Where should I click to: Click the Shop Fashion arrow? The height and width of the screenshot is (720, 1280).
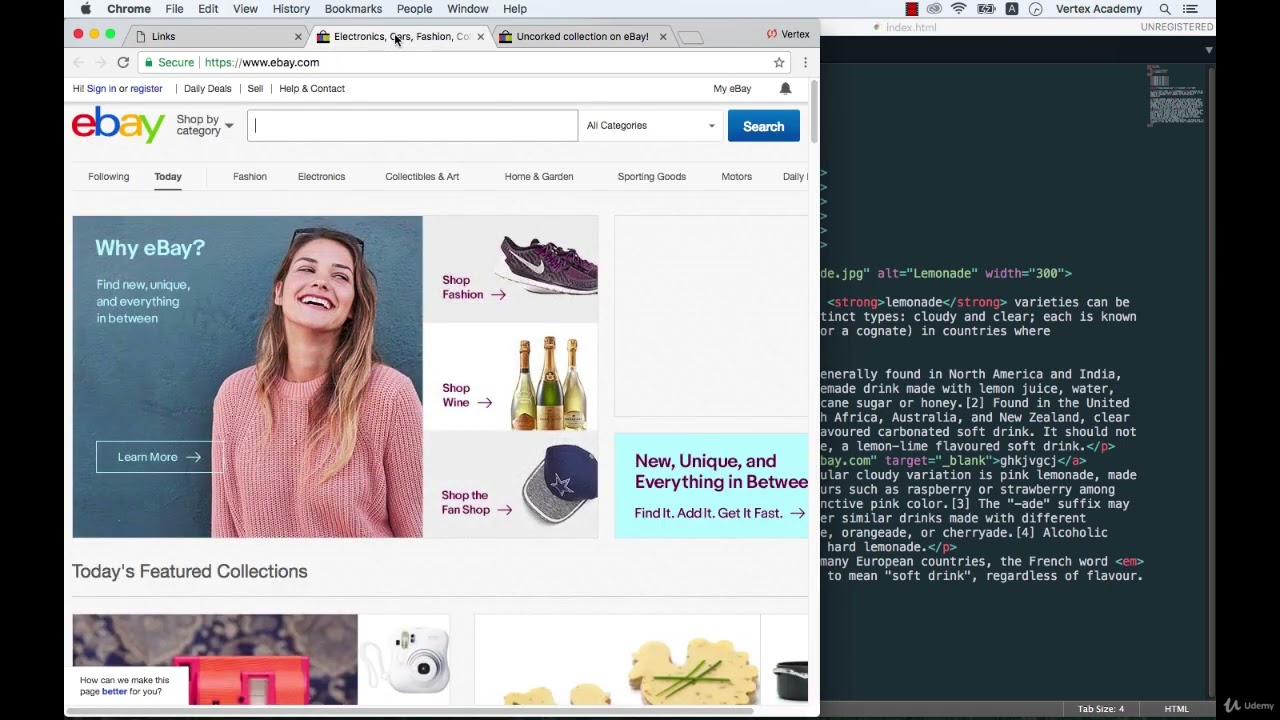click(x=498, y=294)
